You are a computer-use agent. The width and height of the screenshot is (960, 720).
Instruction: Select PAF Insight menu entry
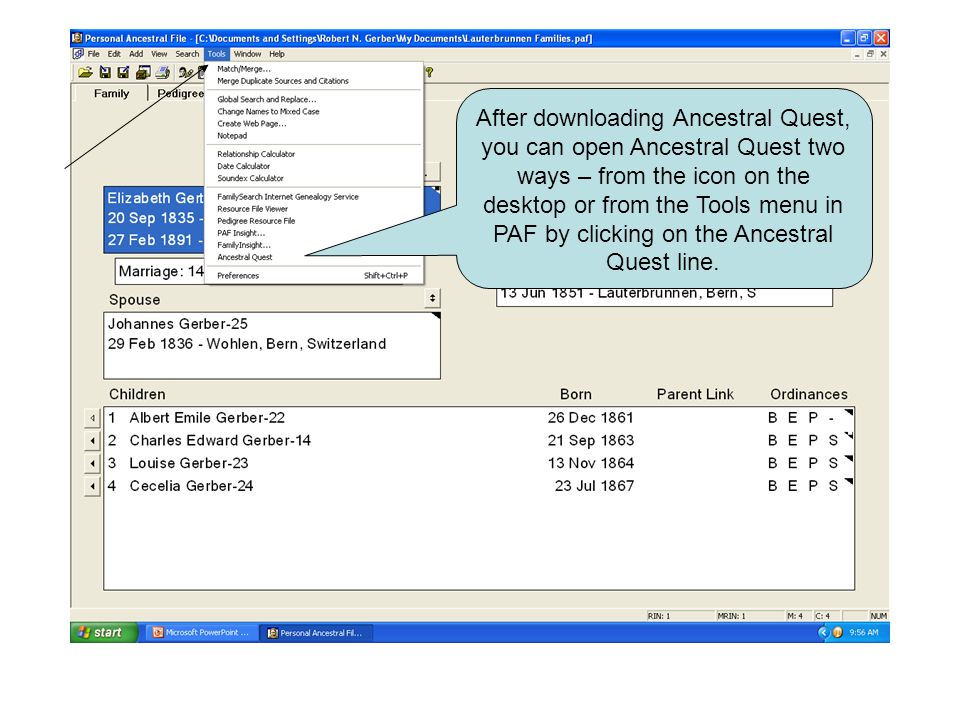[313, 233]
